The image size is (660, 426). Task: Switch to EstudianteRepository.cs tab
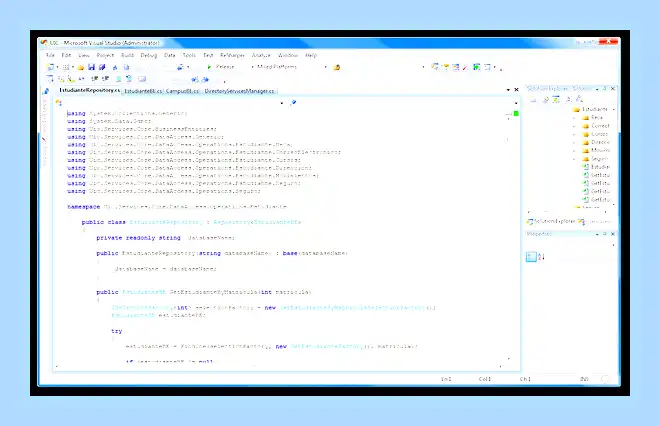(x=89, y=91)
